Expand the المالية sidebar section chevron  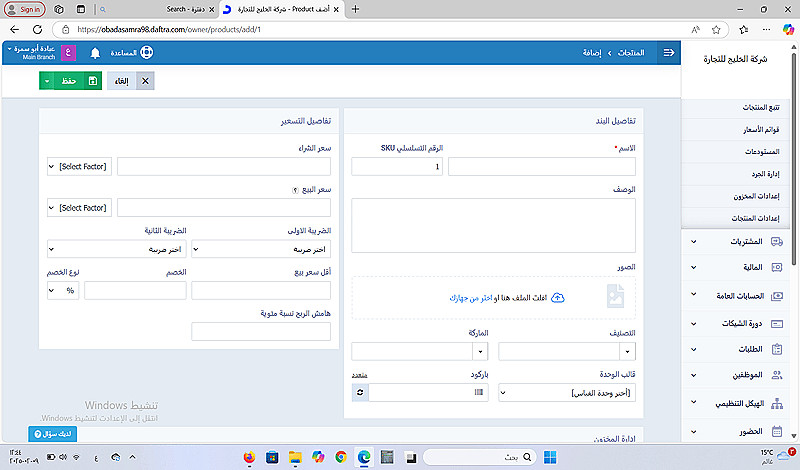[693, 267]
